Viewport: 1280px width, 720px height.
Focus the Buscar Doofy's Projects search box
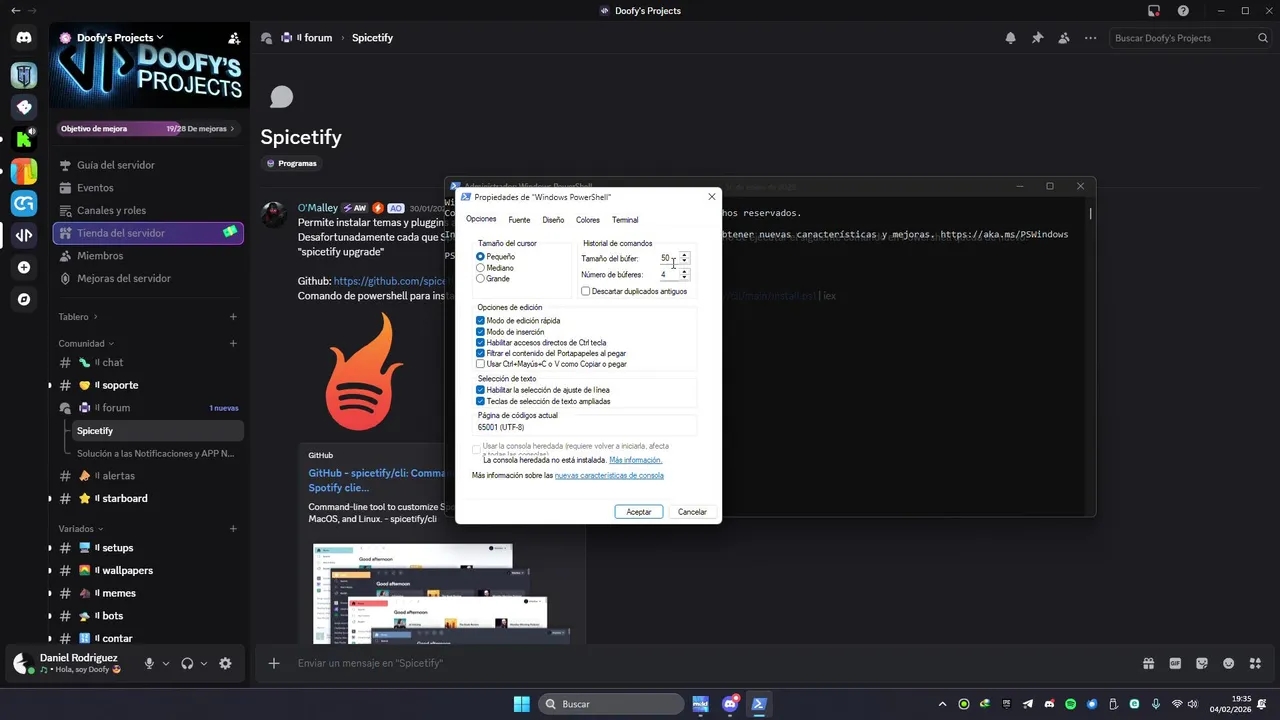tap(1190, 38)
